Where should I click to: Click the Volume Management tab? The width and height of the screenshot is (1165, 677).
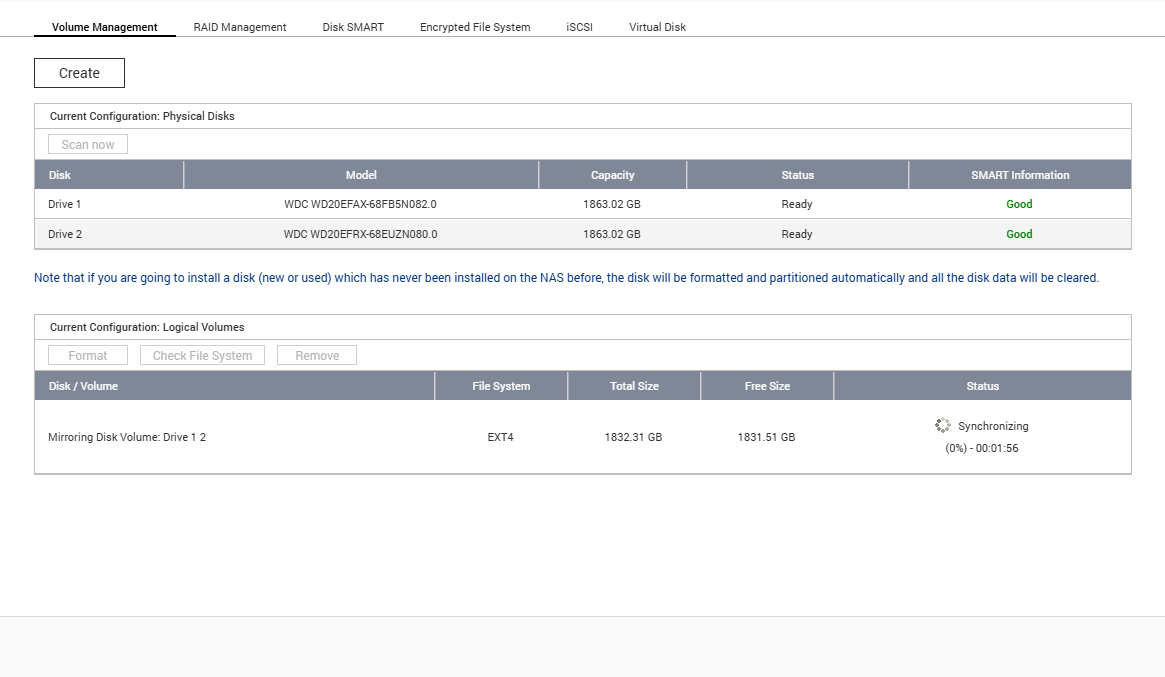pyautogui.click(x=105, y=27)
